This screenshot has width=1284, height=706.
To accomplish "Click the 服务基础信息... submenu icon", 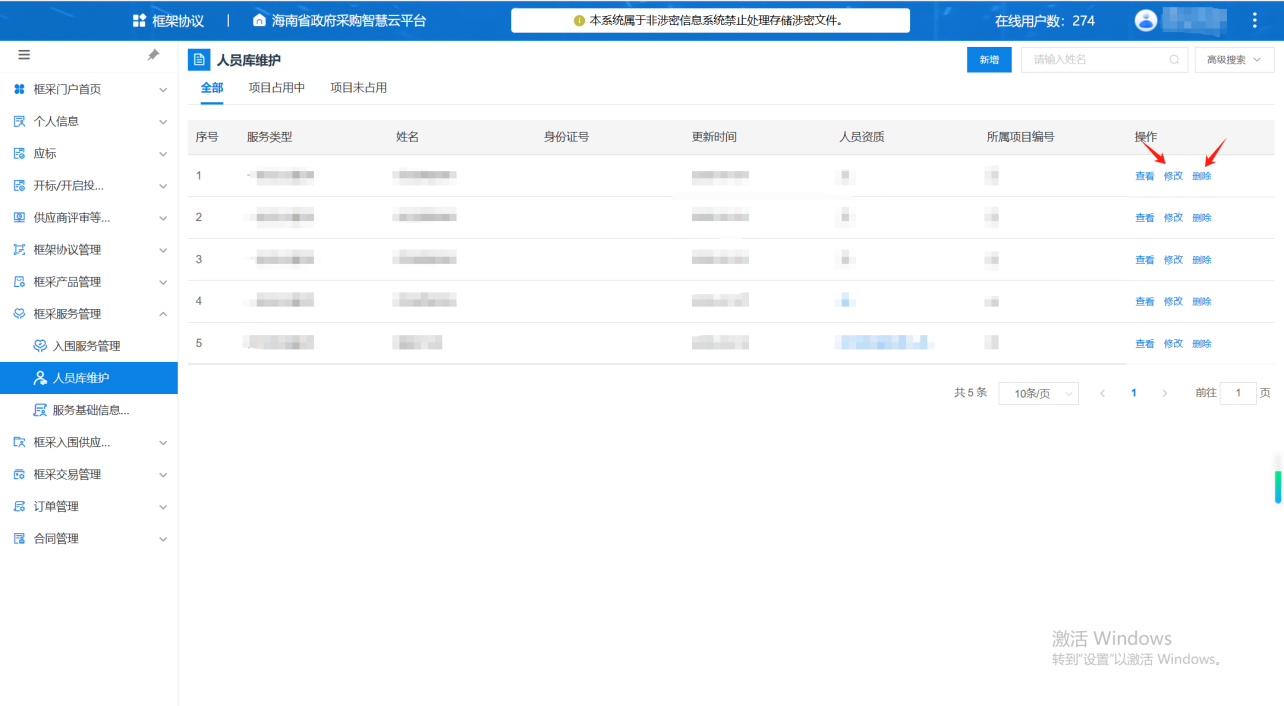I will tap(40, 410).
